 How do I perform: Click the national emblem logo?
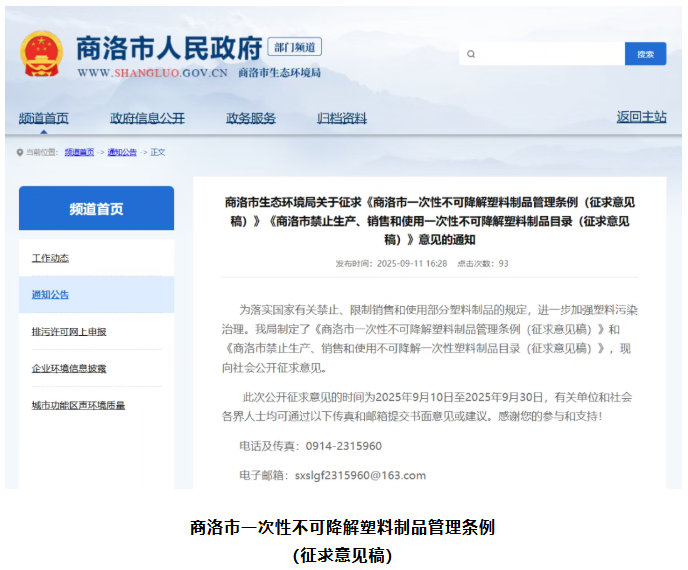[42, 54]
